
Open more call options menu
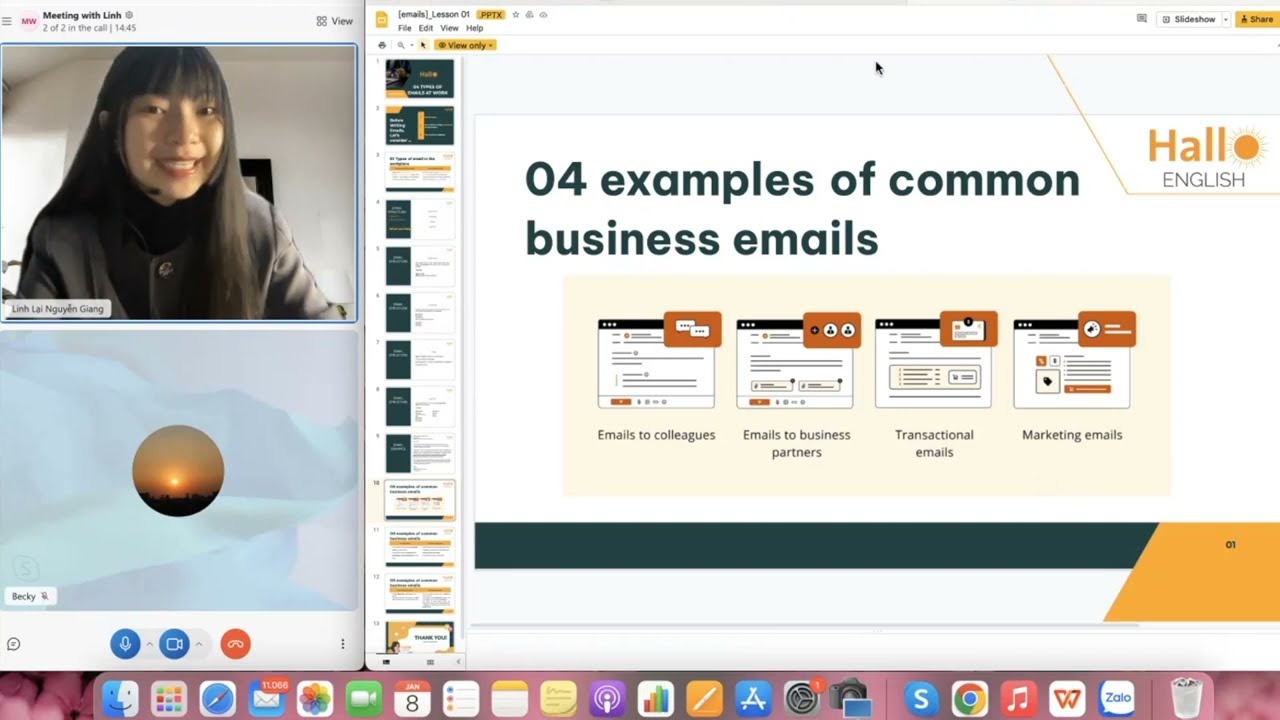point(342,644)
